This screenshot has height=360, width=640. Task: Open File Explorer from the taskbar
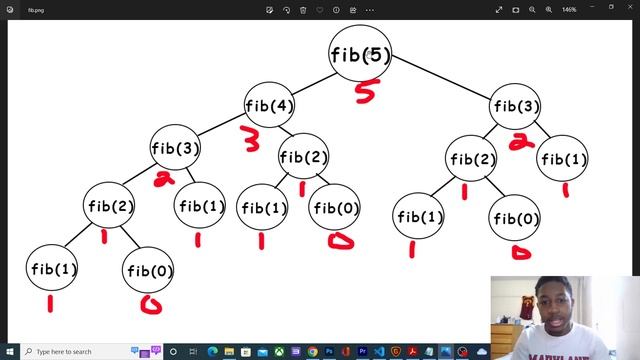pos(229,351)
